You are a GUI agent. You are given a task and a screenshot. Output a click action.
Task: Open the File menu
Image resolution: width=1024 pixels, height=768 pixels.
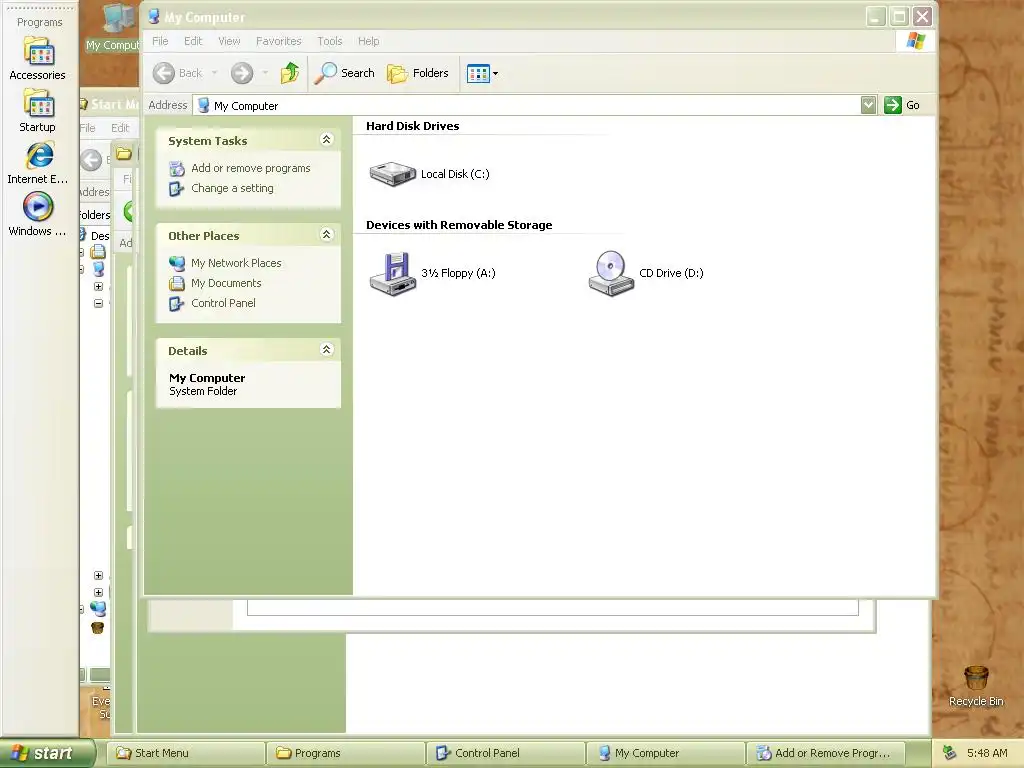160,41
